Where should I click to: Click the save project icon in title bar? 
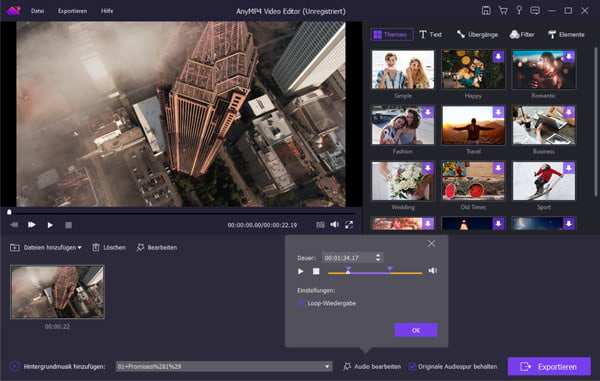[486, 11]
